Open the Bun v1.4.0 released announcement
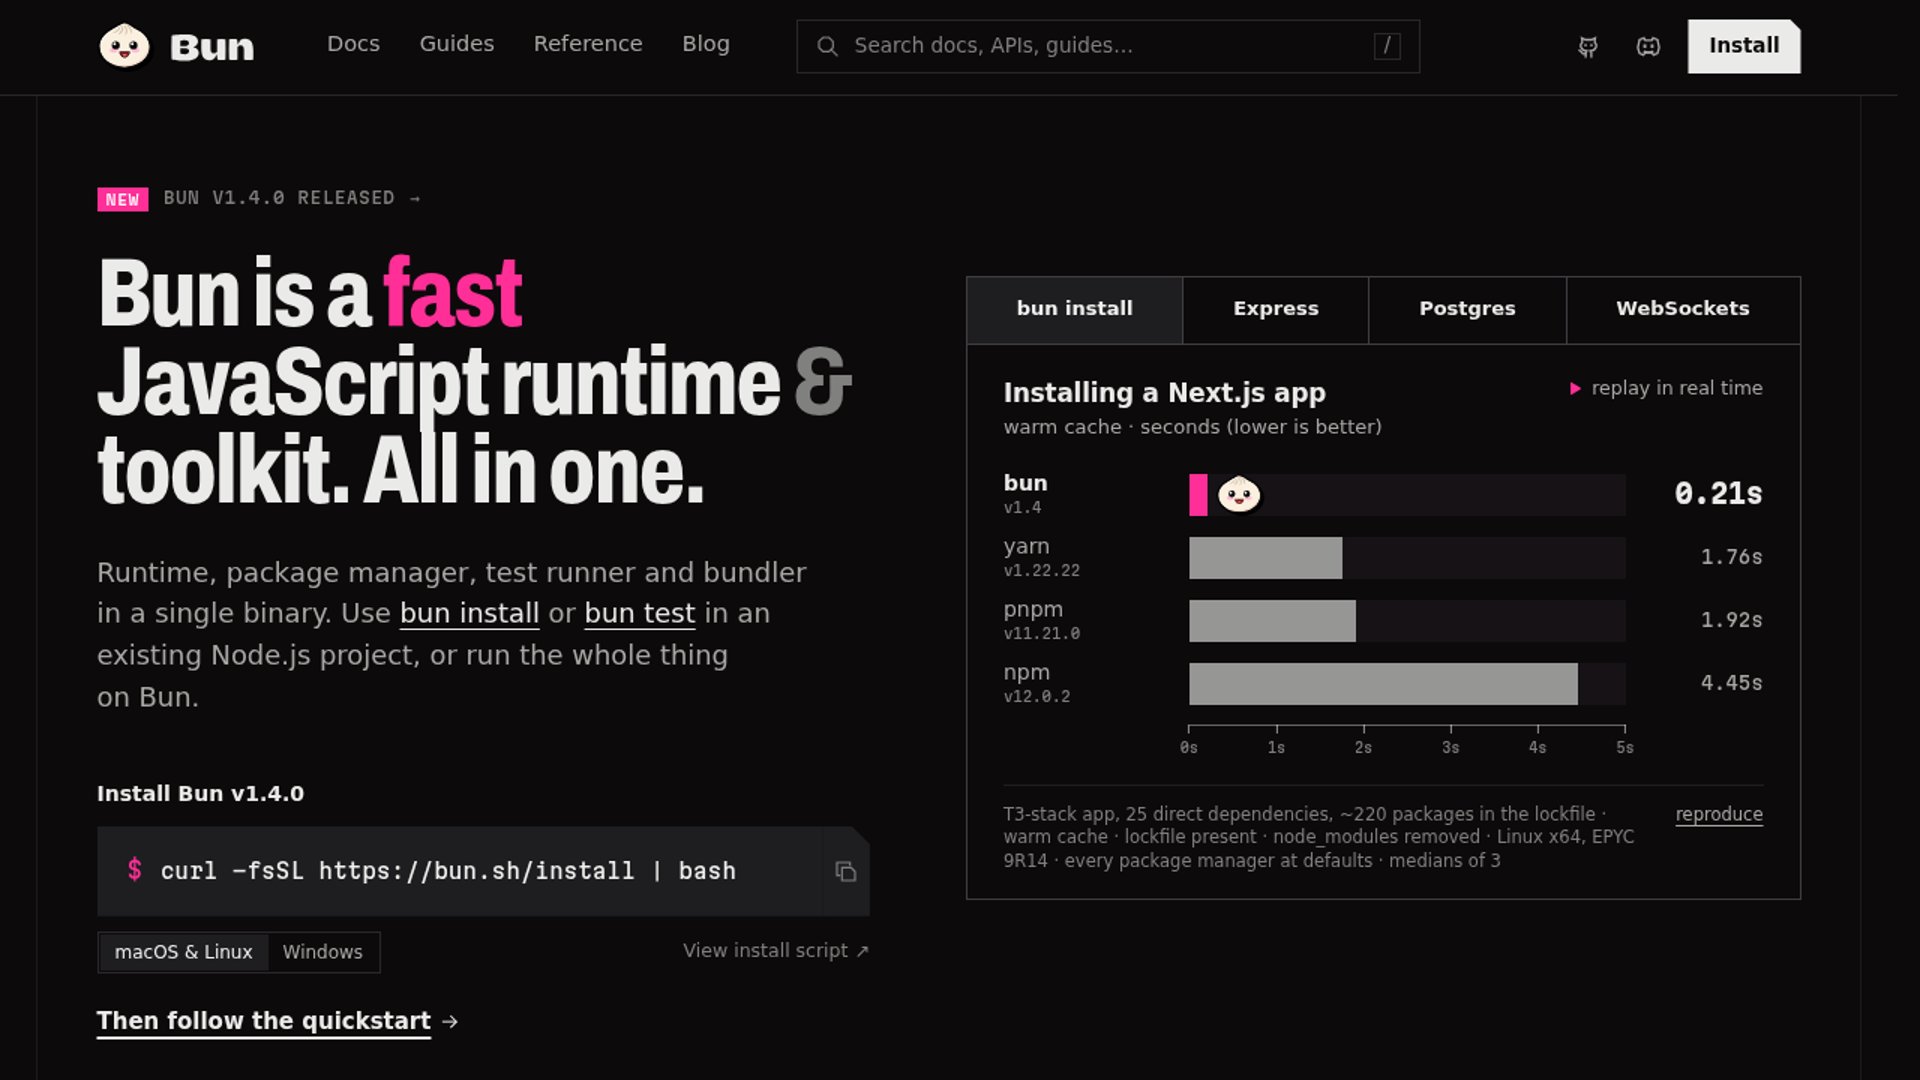 pyautogui.click(x=291, y=198)
